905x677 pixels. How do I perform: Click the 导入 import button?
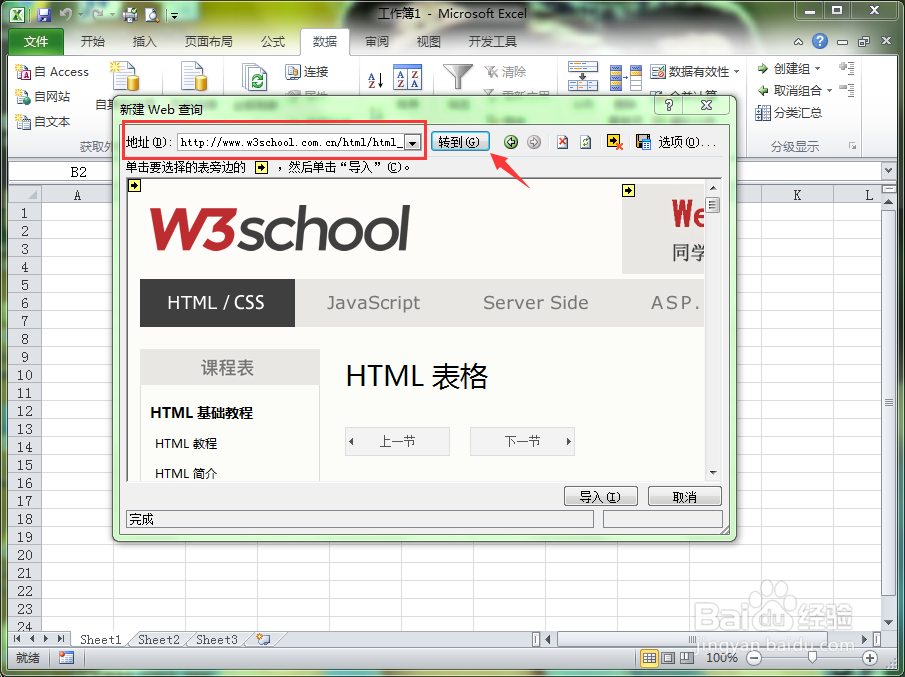600,496
